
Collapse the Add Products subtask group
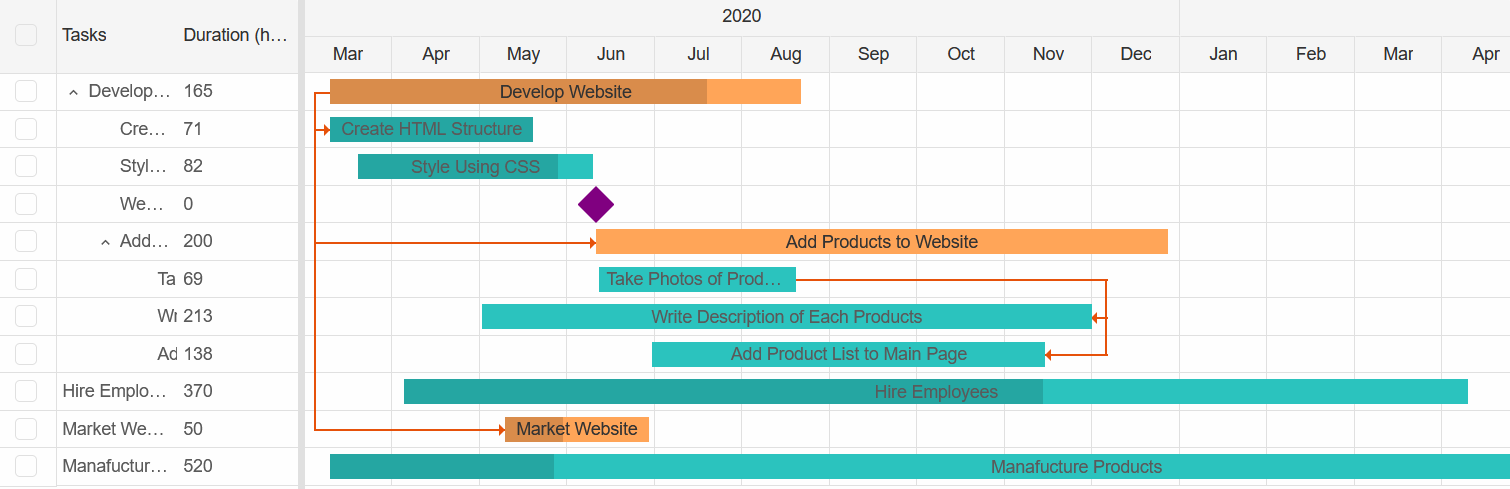point(105,241)
